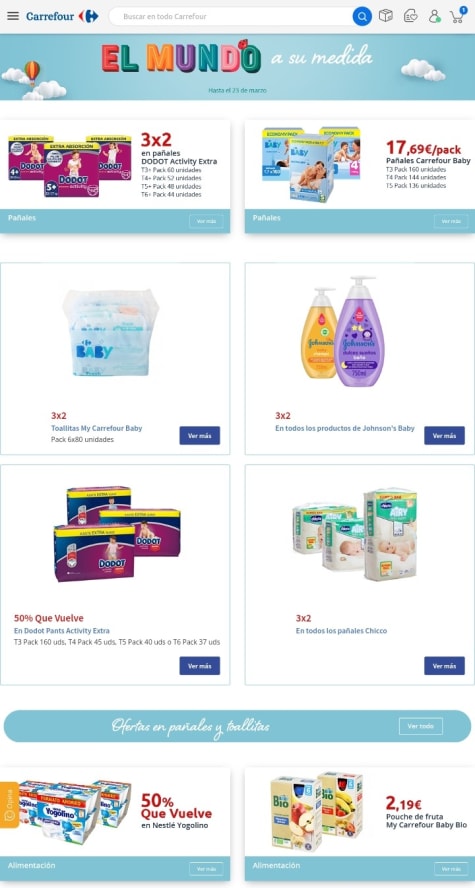Click 'Ver todo' in the Ofertas banner

pos(421,726)
